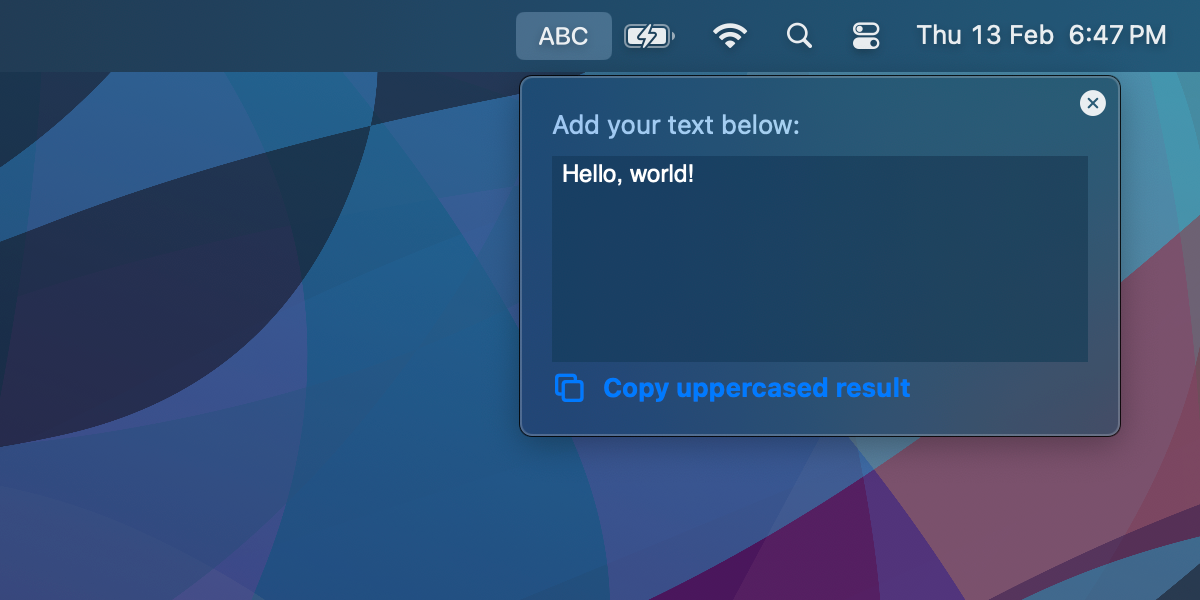Click the highlighted ABC status item to toggle popup

tap(563, 35)
